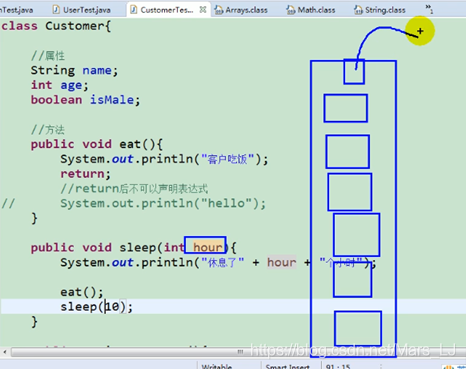
Task: Click the 'eat()' method declaration
Action: pos(97,144)
